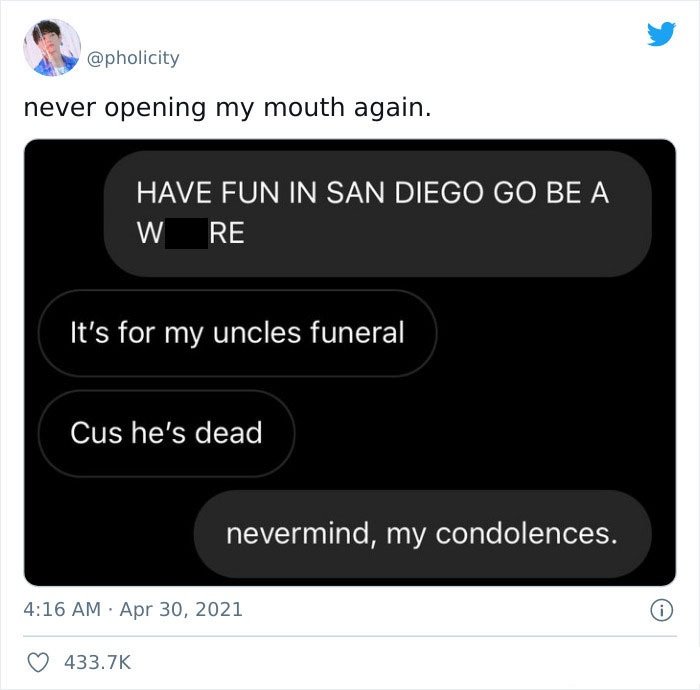Click the black censor box in the message
The image size is (700, 690).
(x=186, y=233)
